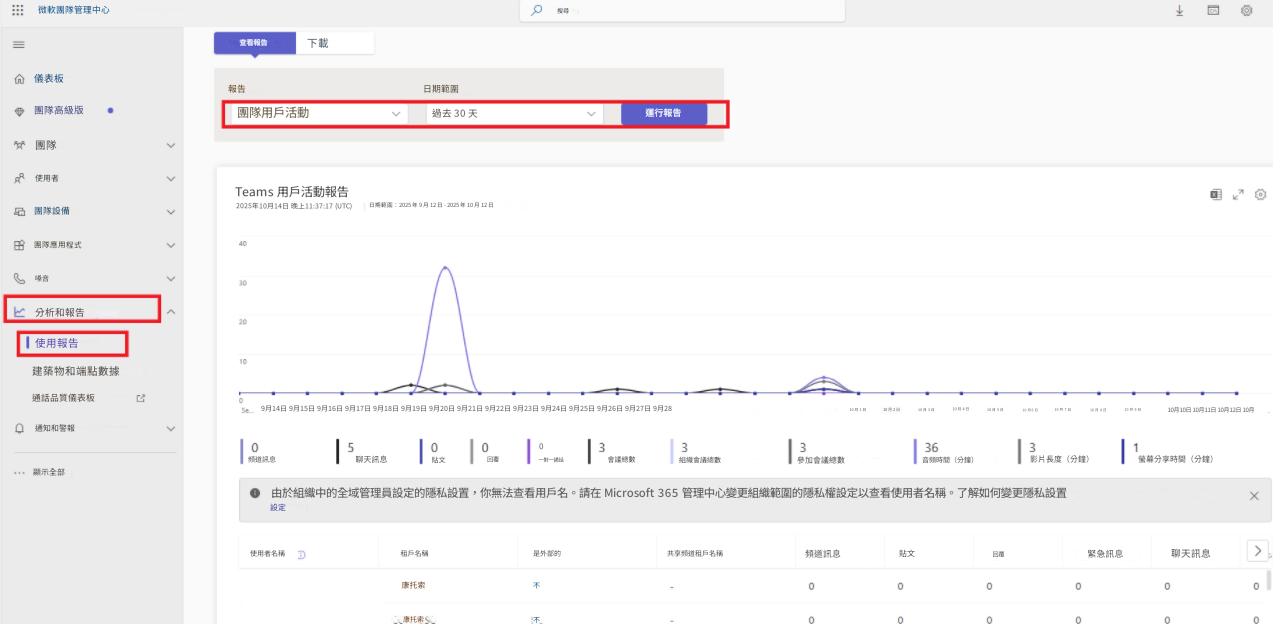Open the 日期範圍 dropdown showing 過去 30 天
The image size is (1273, 624).
(x=514, y=113)
